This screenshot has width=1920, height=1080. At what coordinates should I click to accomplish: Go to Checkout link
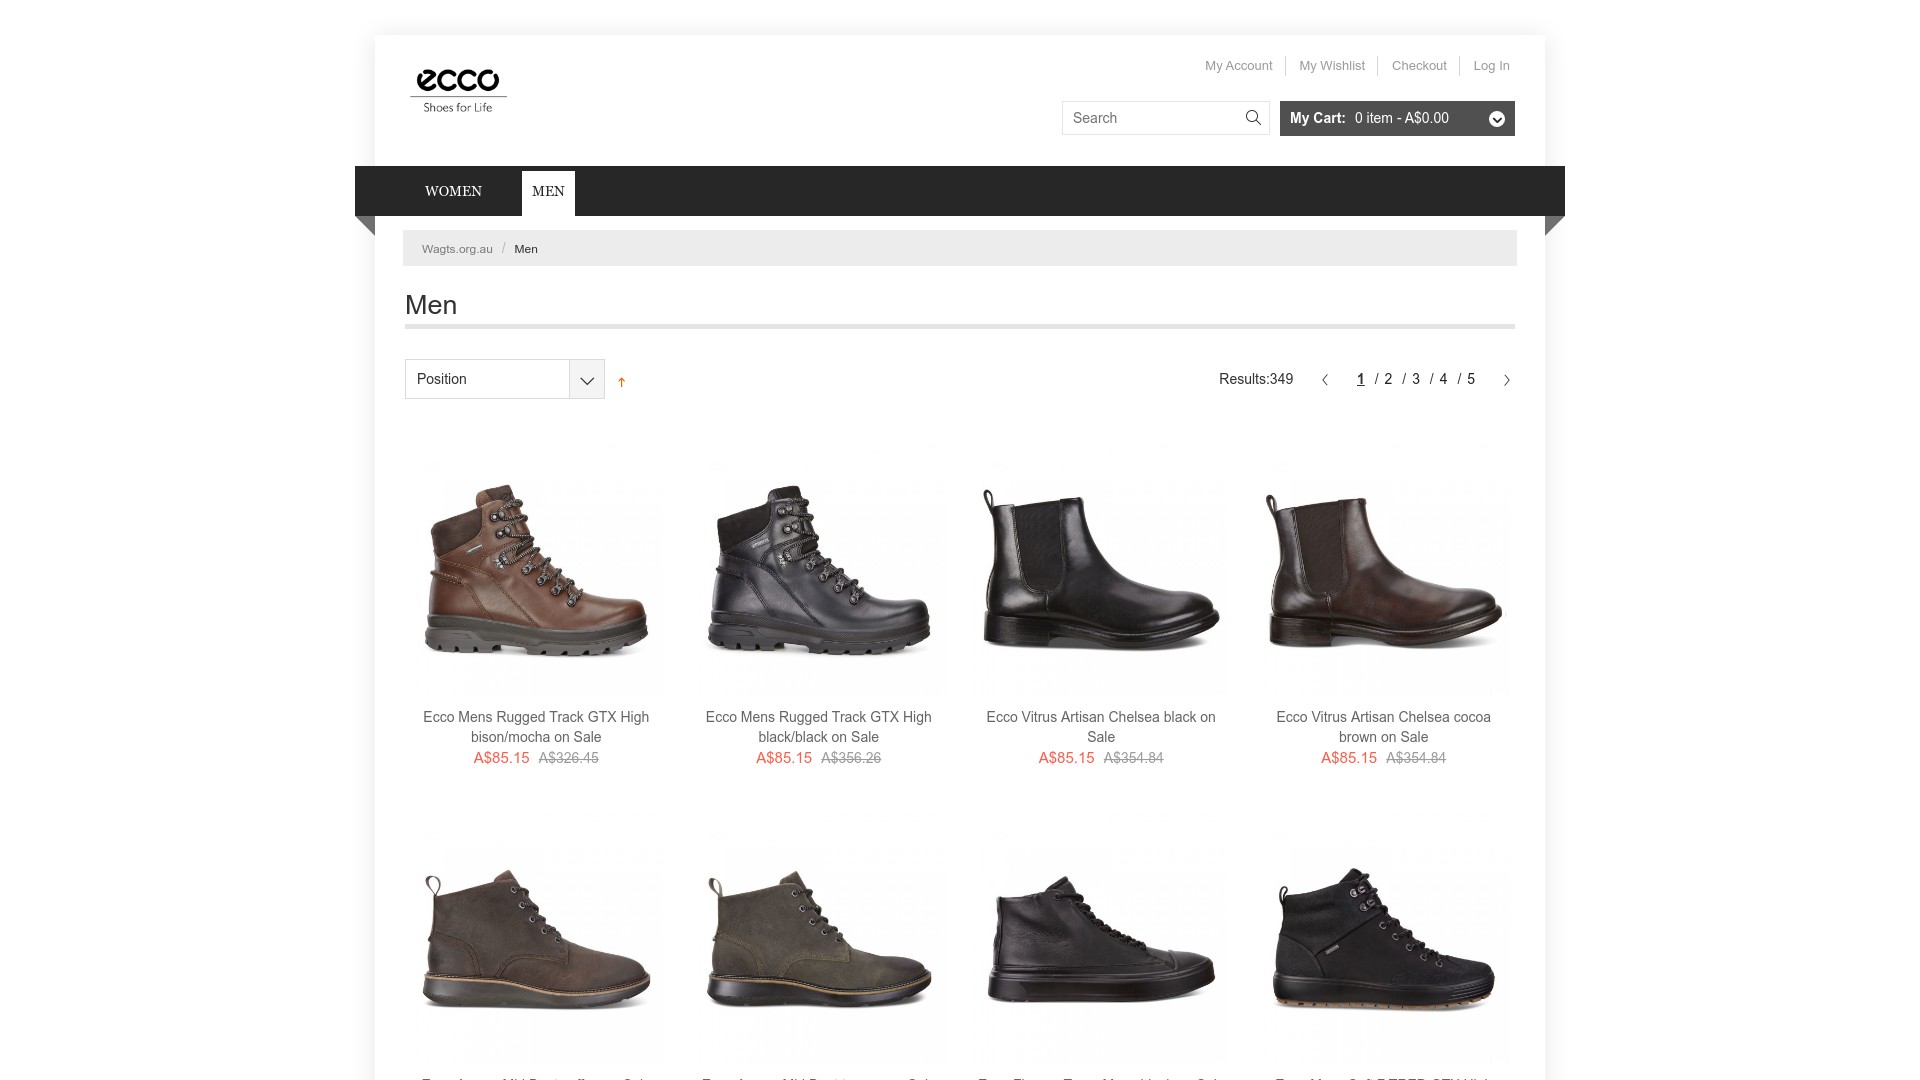tap(1419, 66)
